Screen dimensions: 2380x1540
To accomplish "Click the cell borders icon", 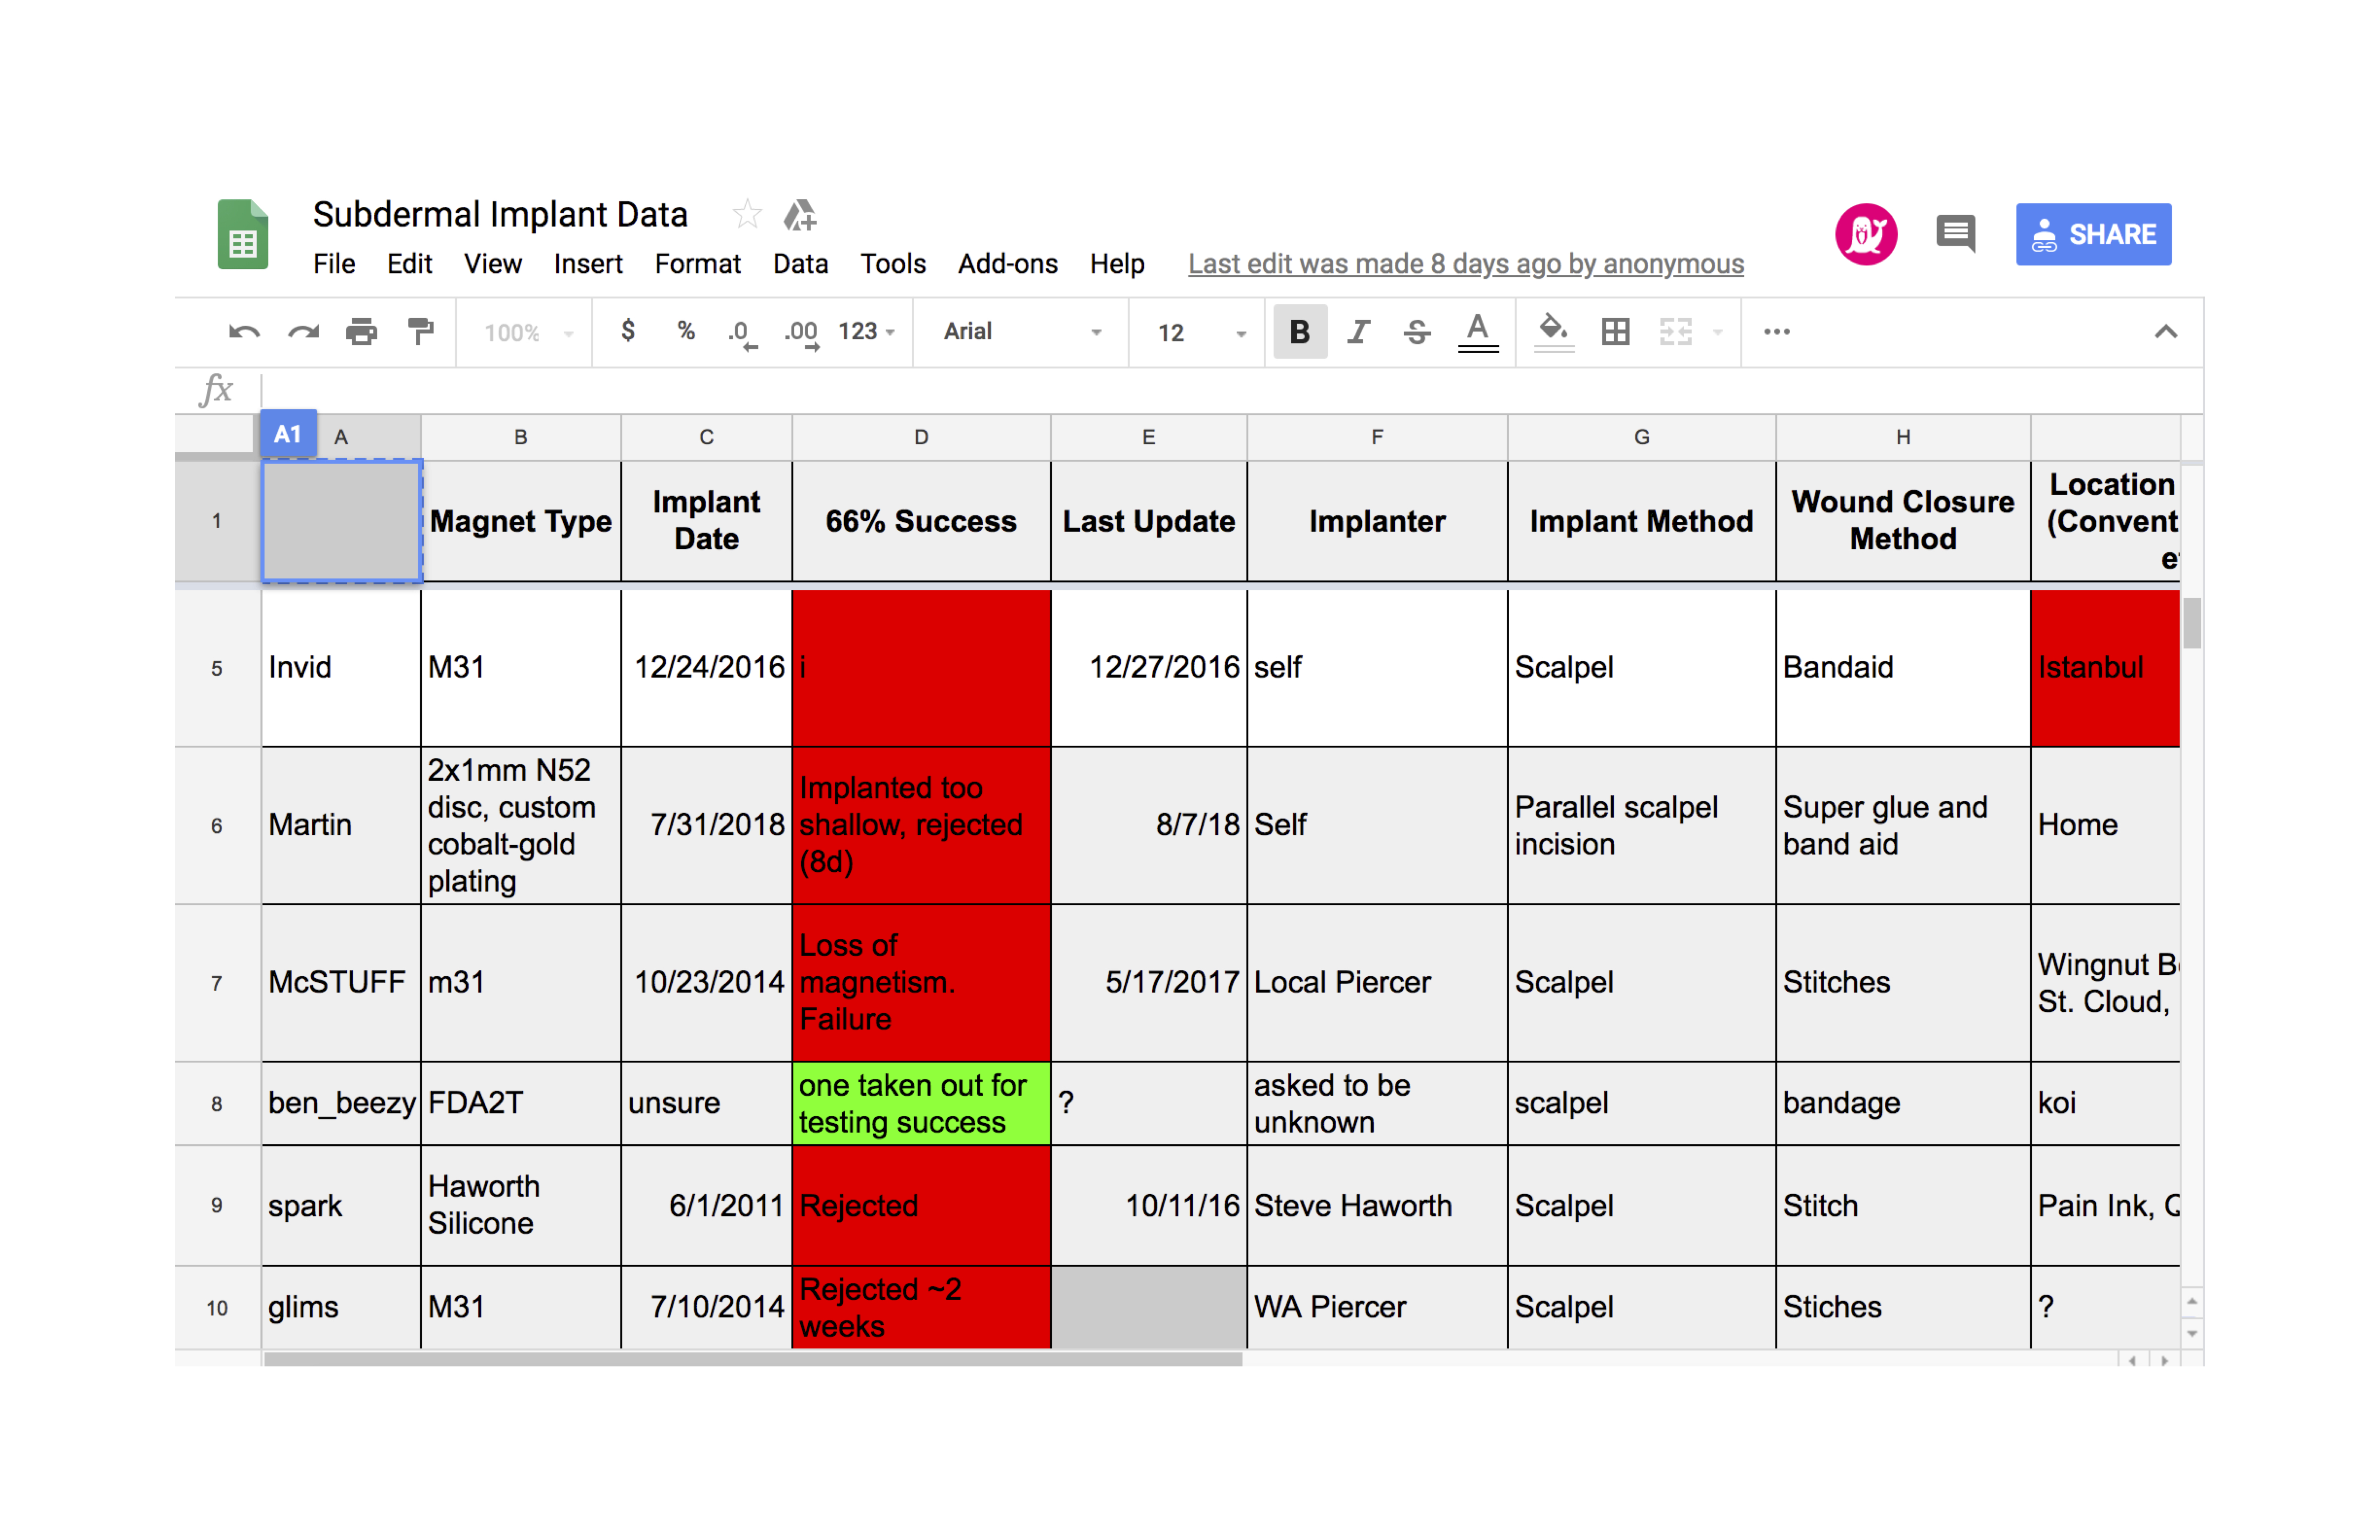I will [x=1615, y=331].
